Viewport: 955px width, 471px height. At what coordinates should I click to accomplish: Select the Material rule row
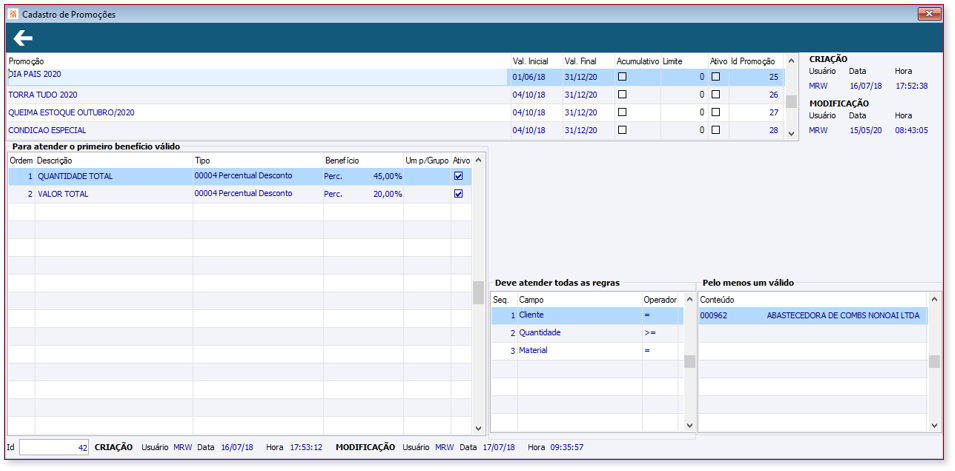(588, 350)
